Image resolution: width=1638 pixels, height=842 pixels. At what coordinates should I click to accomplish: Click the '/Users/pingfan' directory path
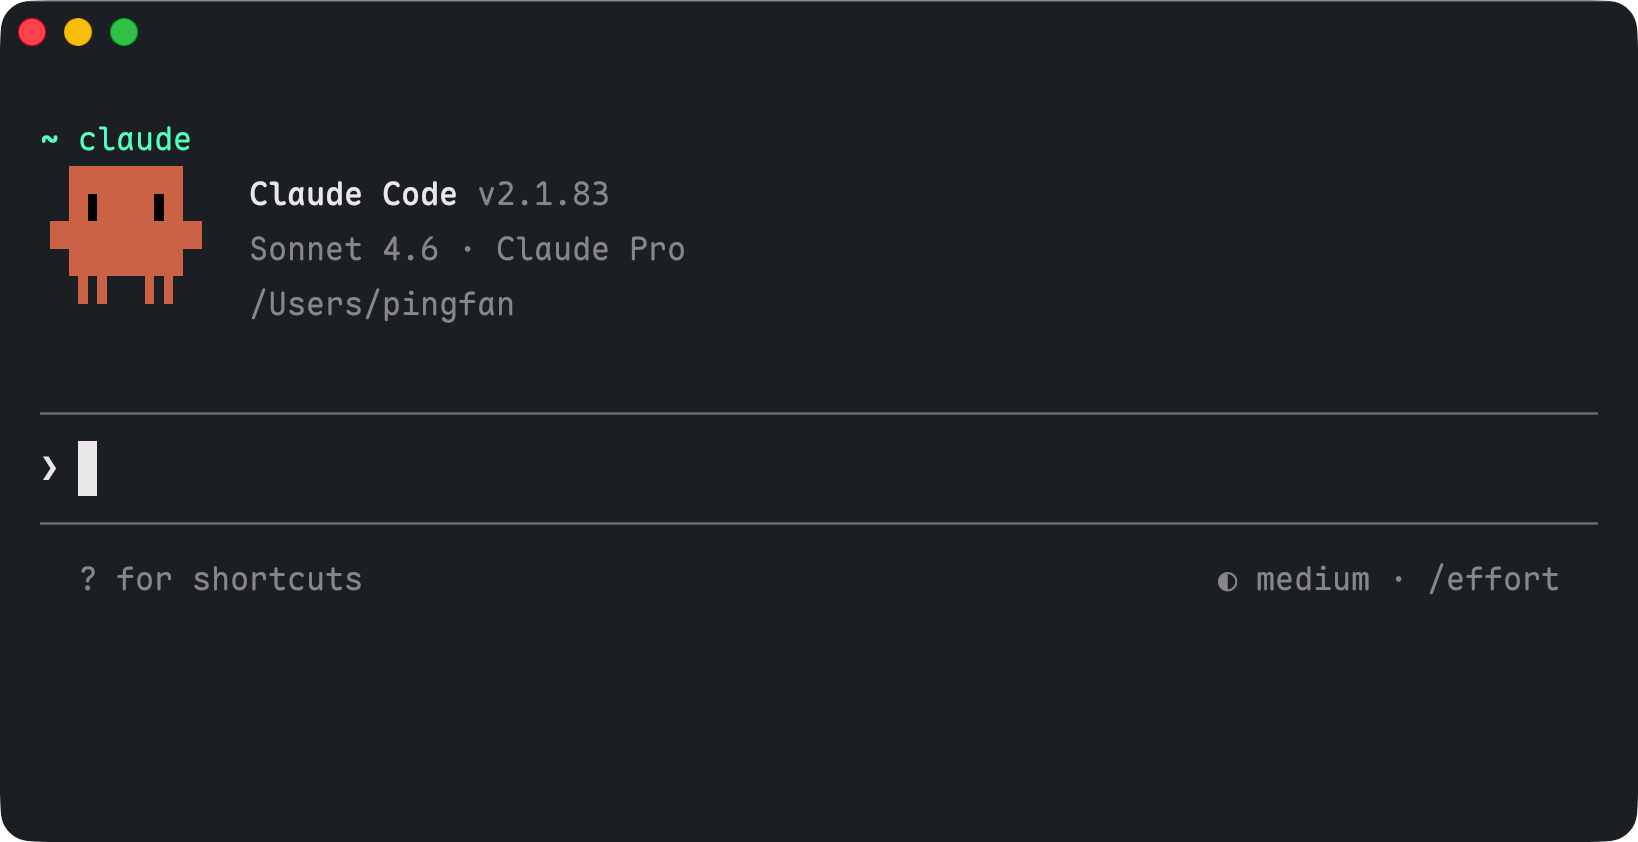382,304
